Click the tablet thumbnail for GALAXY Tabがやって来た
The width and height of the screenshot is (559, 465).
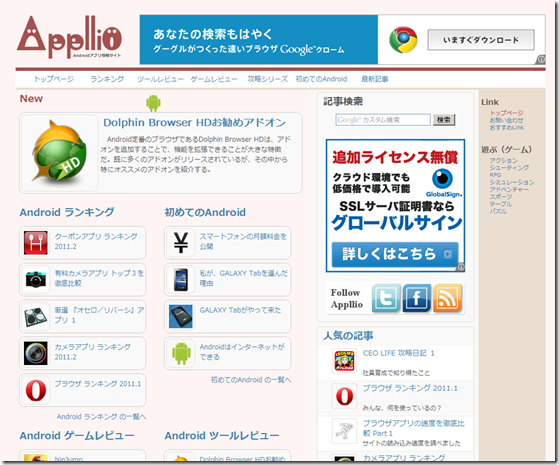click(181, 316)
